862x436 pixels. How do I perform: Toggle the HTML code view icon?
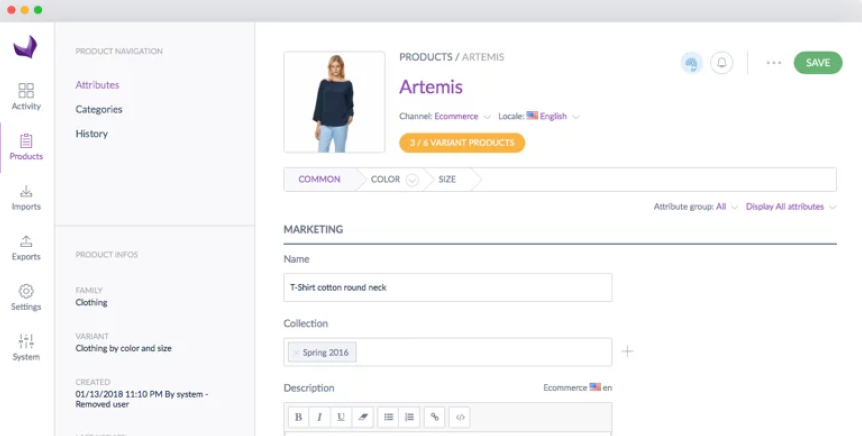460,417
